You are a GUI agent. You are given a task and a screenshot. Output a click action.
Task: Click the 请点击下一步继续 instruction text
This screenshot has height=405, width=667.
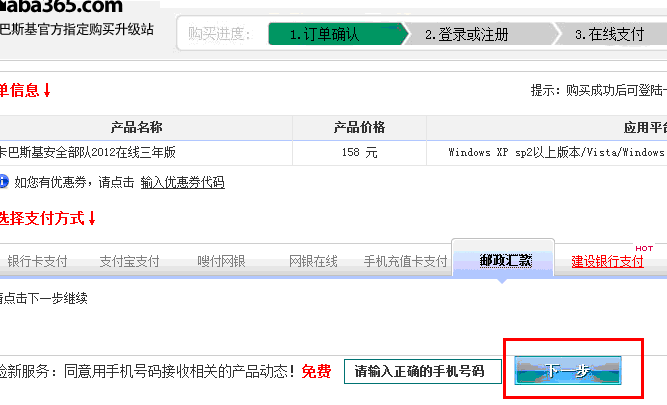(x=43, y=298)
